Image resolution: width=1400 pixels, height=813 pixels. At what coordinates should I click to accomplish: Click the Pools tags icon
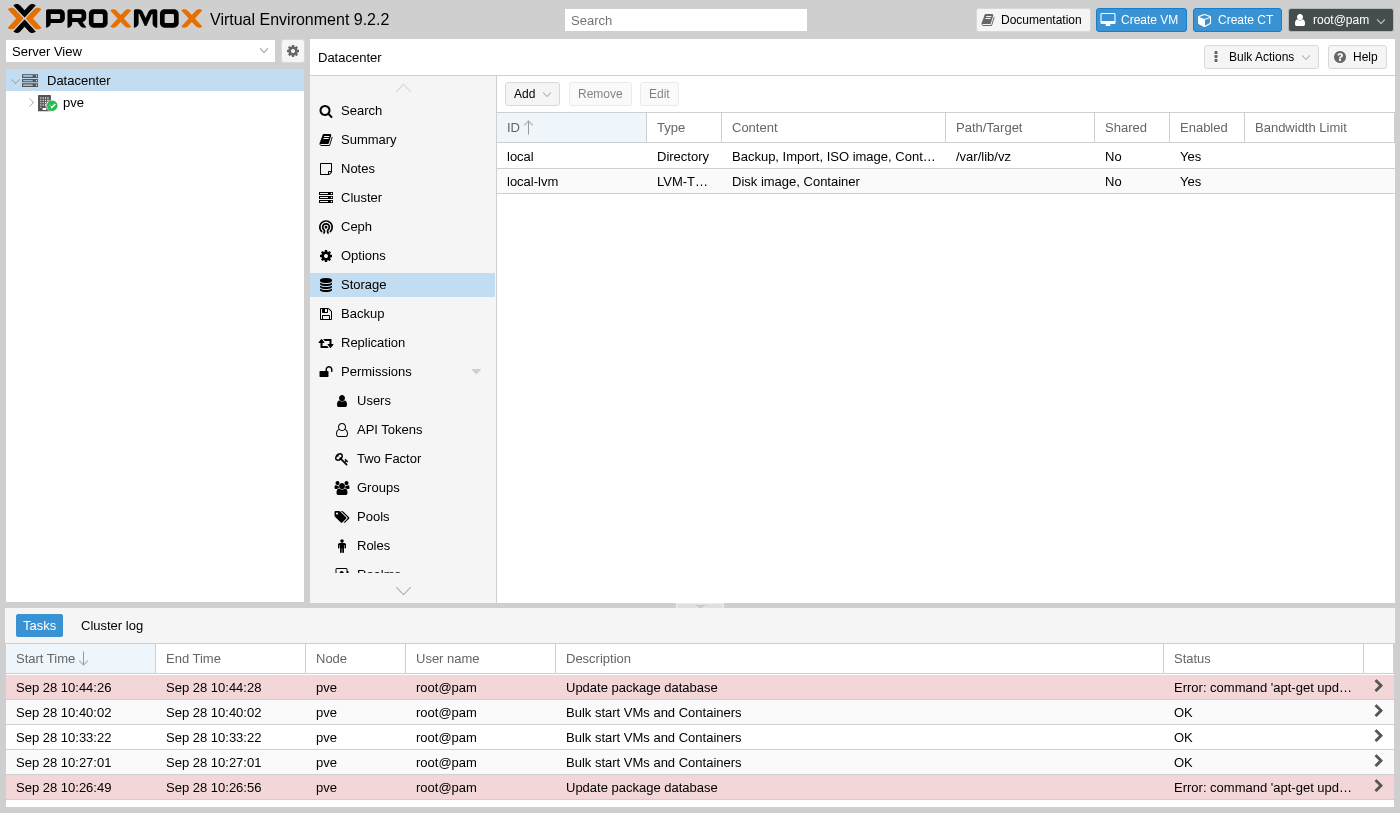pos(342,517)
